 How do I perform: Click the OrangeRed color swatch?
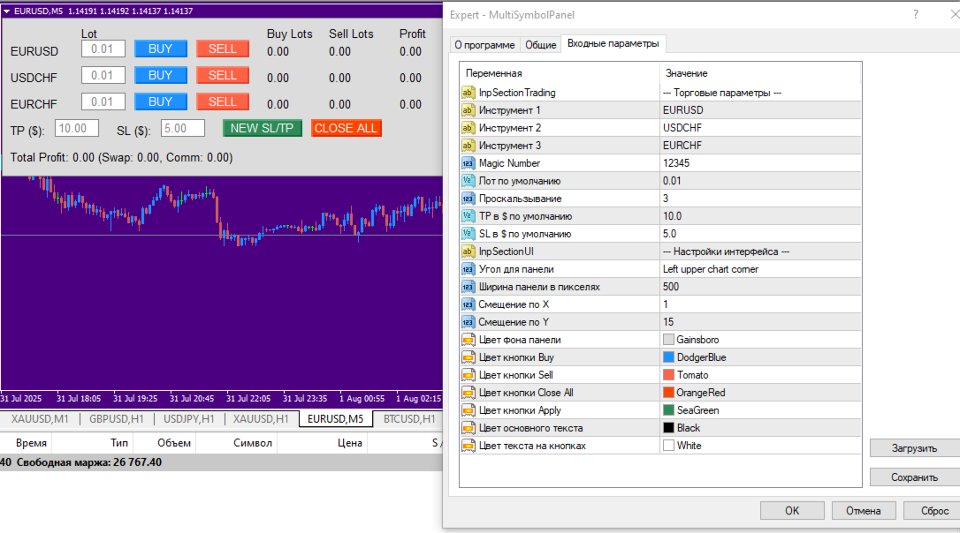pyautogui.click(x=669, y=393)
